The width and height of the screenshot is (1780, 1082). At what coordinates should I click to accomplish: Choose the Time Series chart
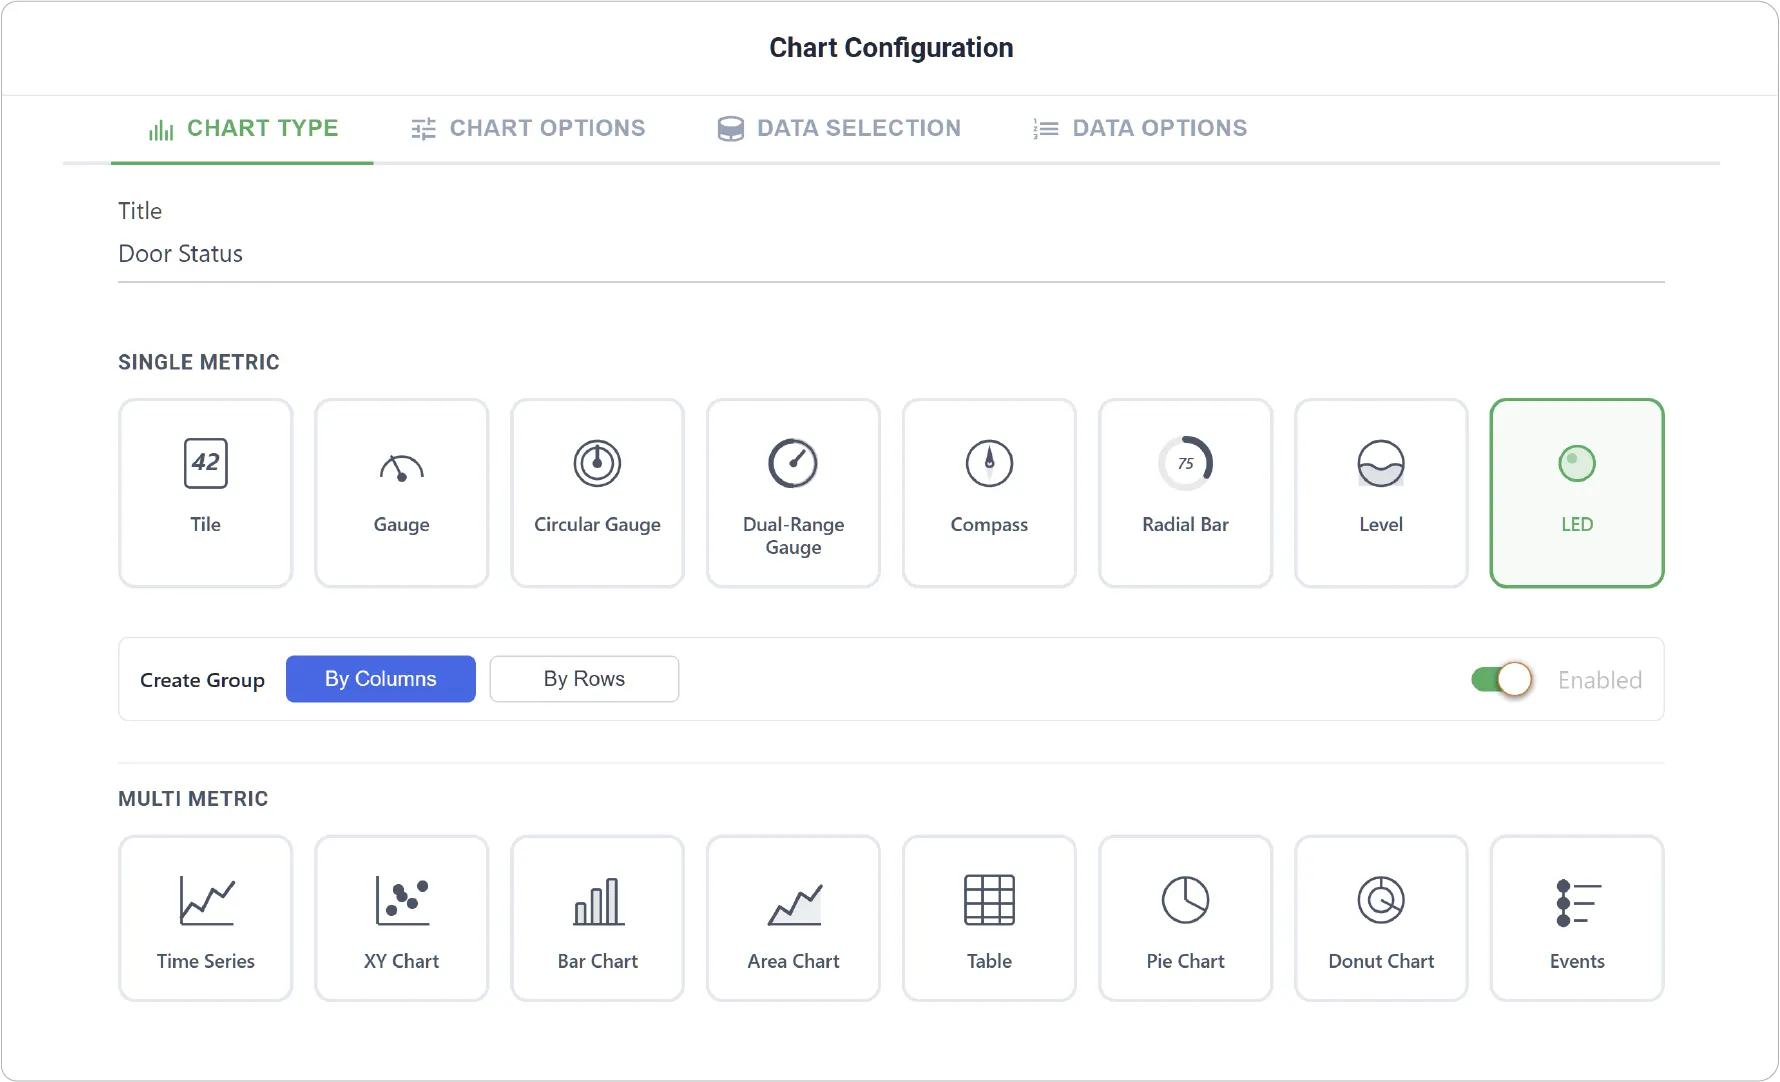(205, 918)
